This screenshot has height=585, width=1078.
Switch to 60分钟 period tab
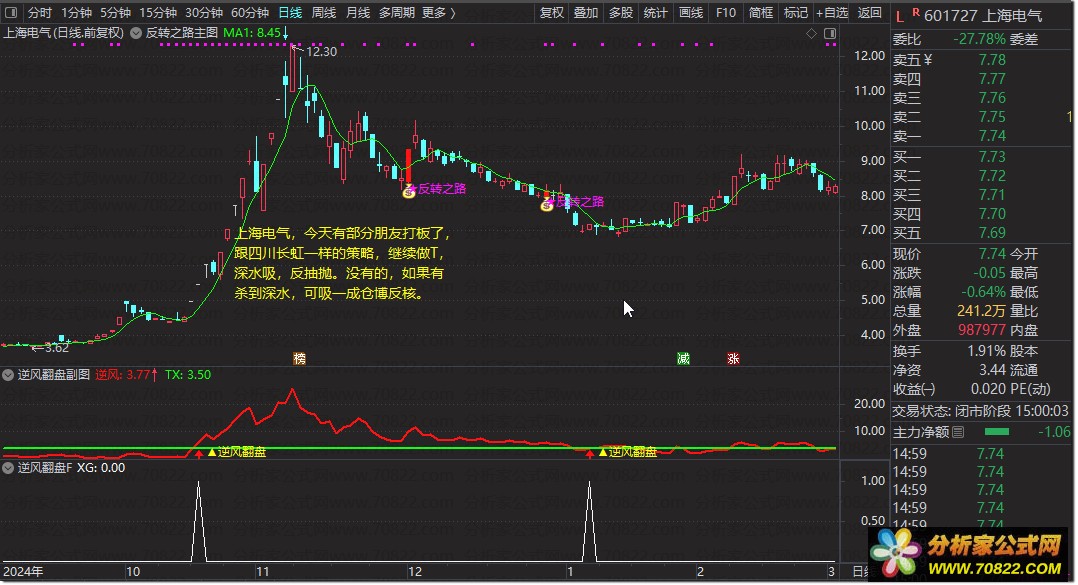click(x=250, y=12)
